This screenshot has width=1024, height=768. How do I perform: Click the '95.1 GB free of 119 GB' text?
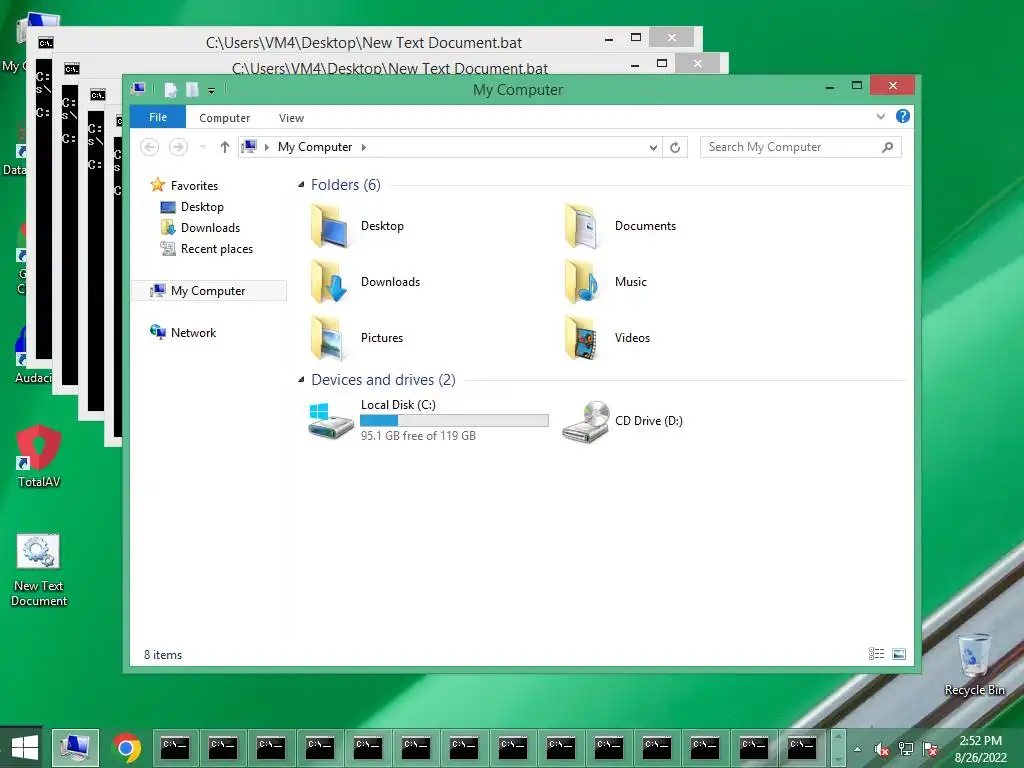click(419, 436)
